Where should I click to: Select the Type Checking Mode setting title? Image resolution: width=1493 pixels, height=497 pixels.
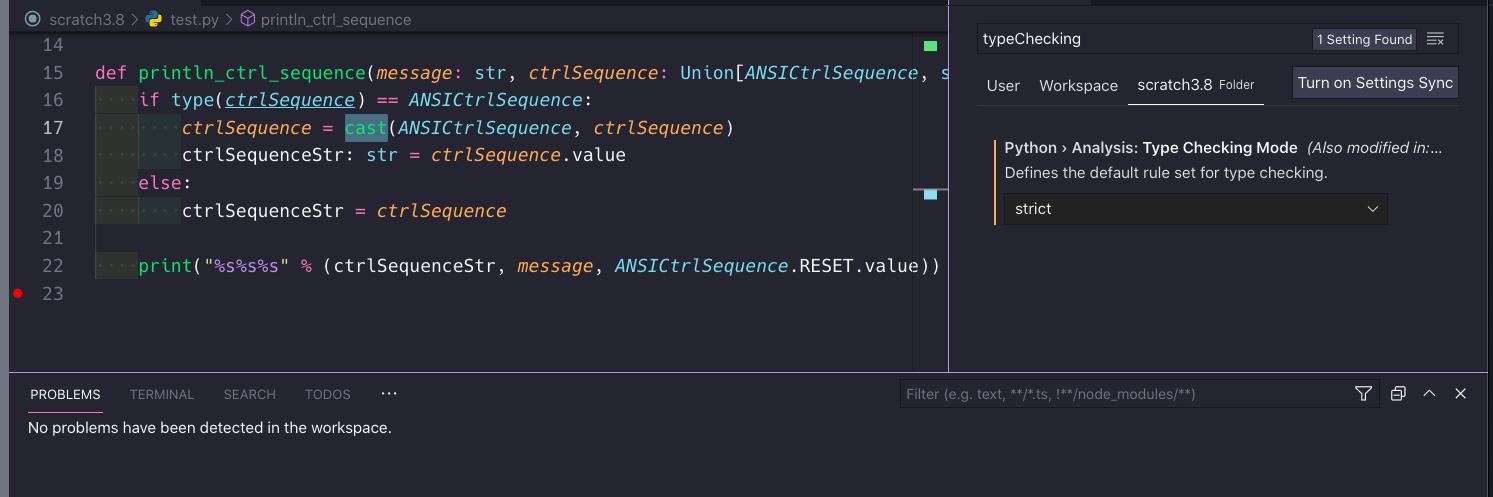pos(1151,148)
